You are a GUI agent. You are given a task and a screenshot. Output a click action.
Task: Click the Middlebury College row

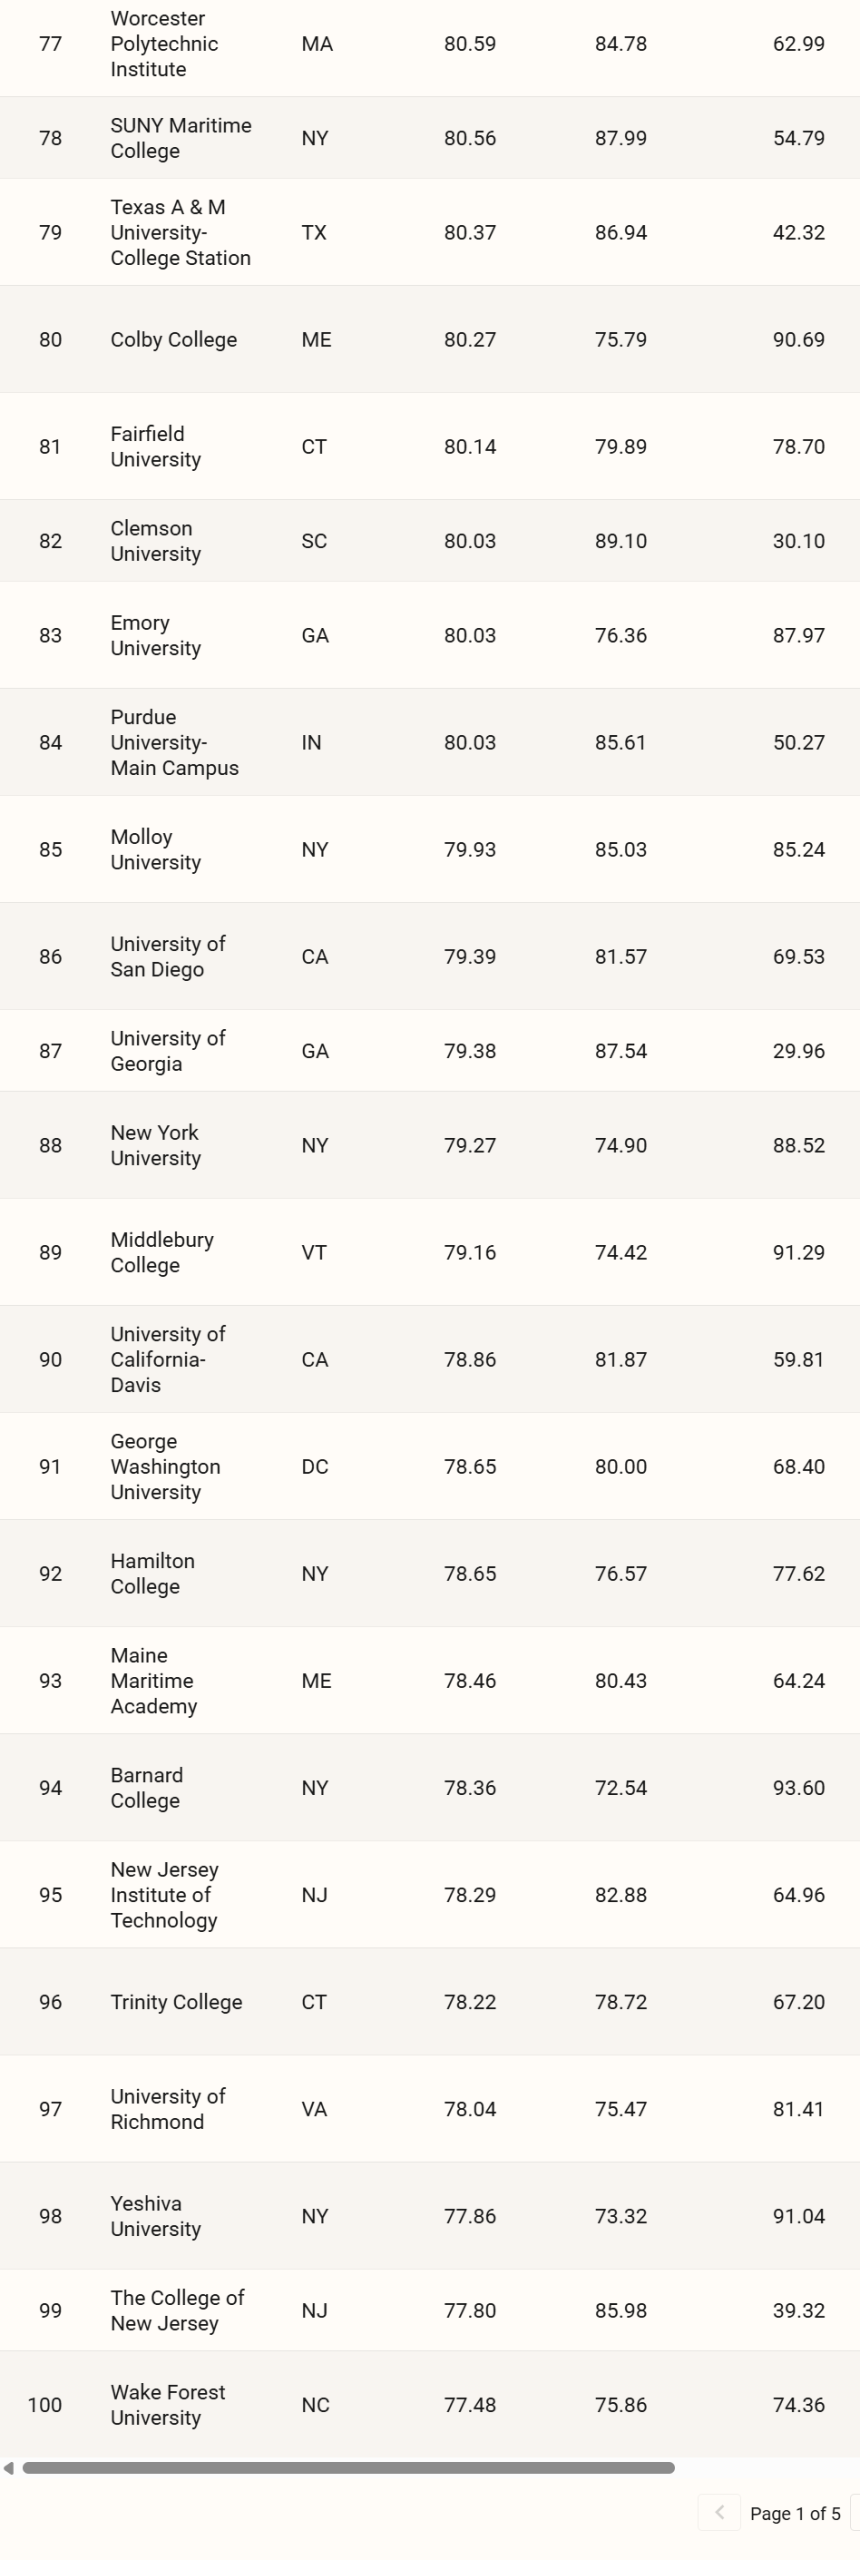(430, 1252)
